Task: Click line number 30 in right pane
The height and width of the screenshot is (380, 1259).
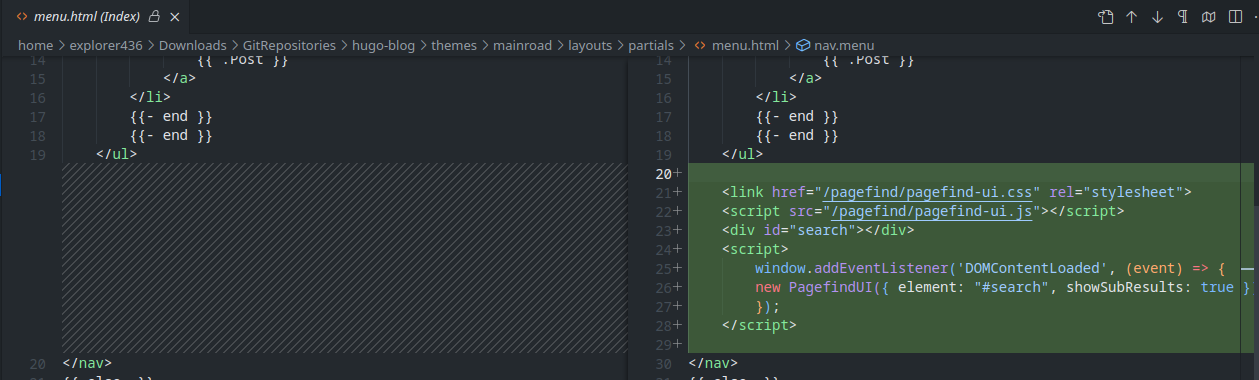Action: pos(664,363)
